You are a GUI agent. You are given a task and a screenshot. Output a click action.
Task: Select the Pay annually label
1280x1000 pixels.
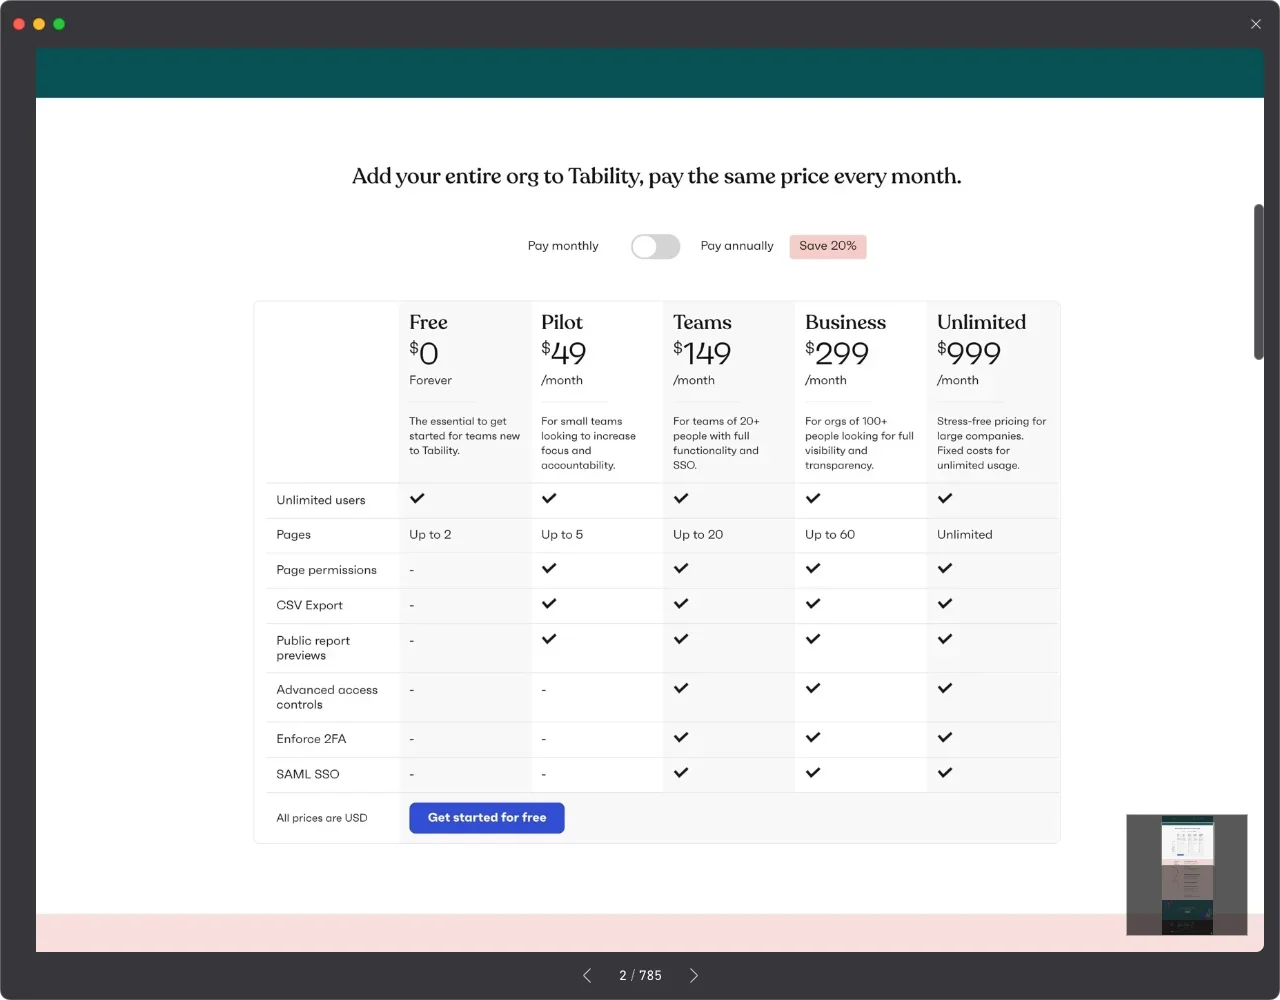(x=737, y=246)
